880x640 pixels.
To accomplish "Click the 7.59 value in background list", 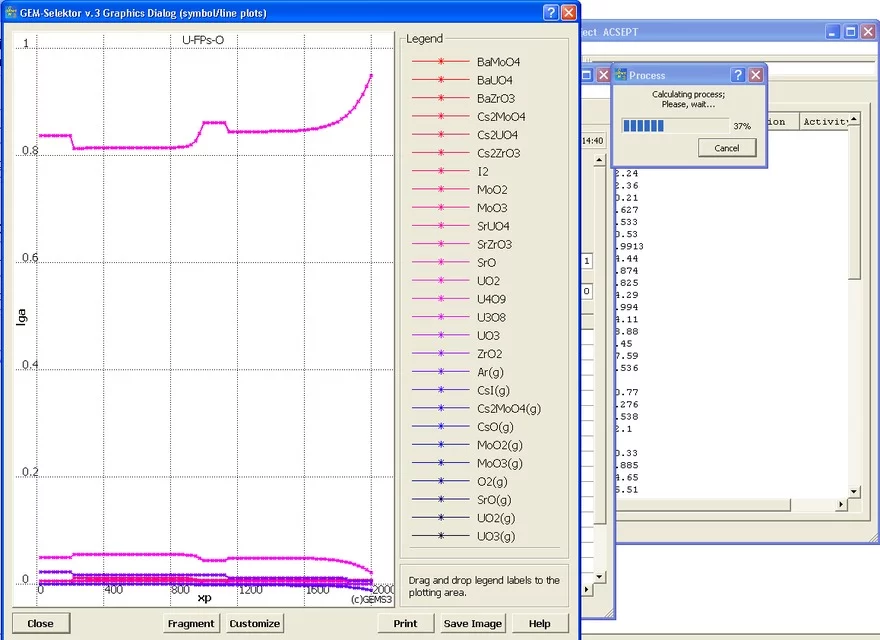I will click(627, 356).
